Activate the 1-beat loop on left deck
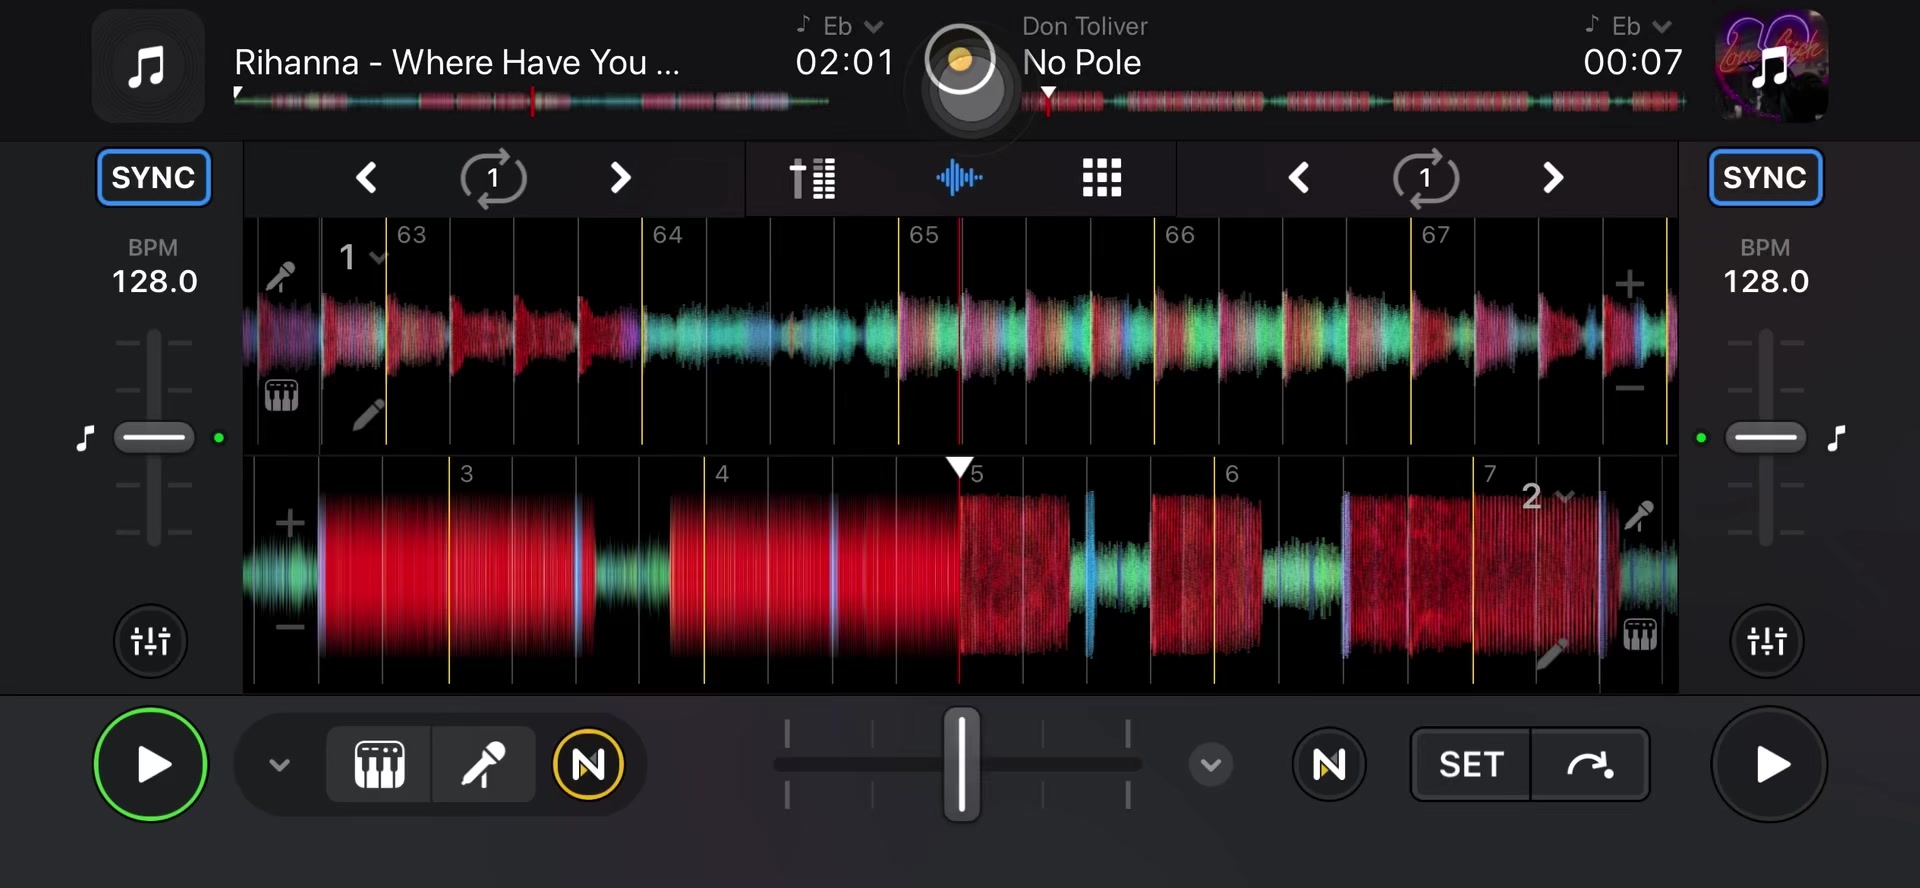The width and height of the screenshot is (1920, 888). pyautogui.click(x=493, y=178)
